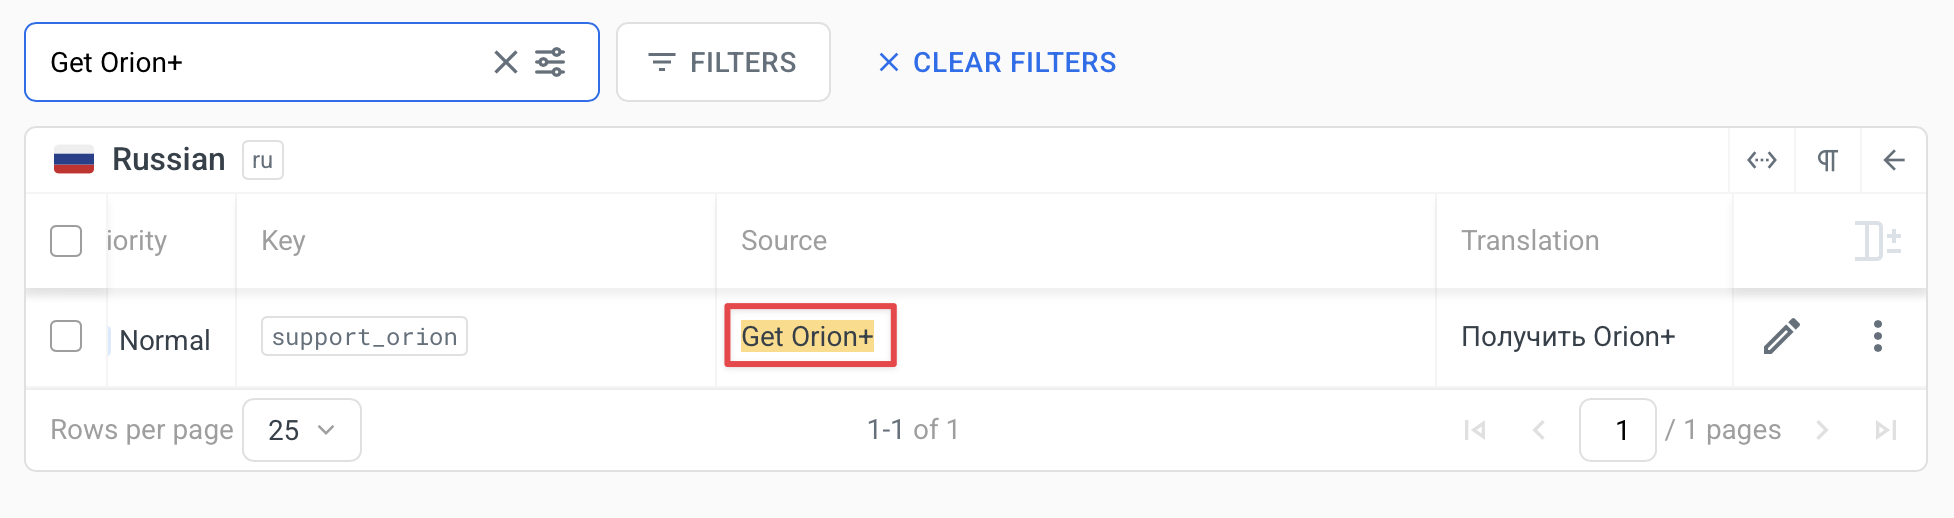Viewport: 1954px width, 518px height.
Task: Open row options three-dot menu
Action: tap(1877, 337)
